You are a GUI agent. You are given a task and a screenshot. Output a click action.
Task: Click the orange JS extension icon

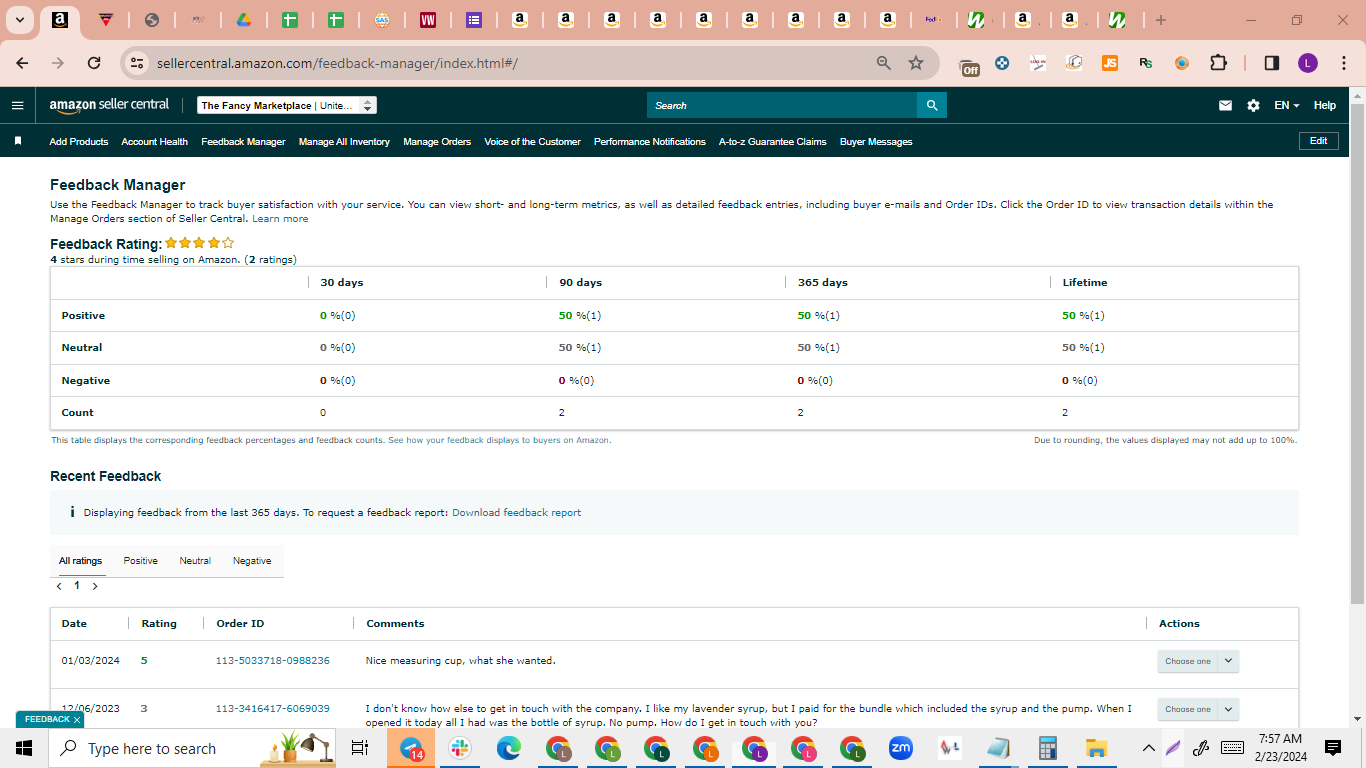1110,63
